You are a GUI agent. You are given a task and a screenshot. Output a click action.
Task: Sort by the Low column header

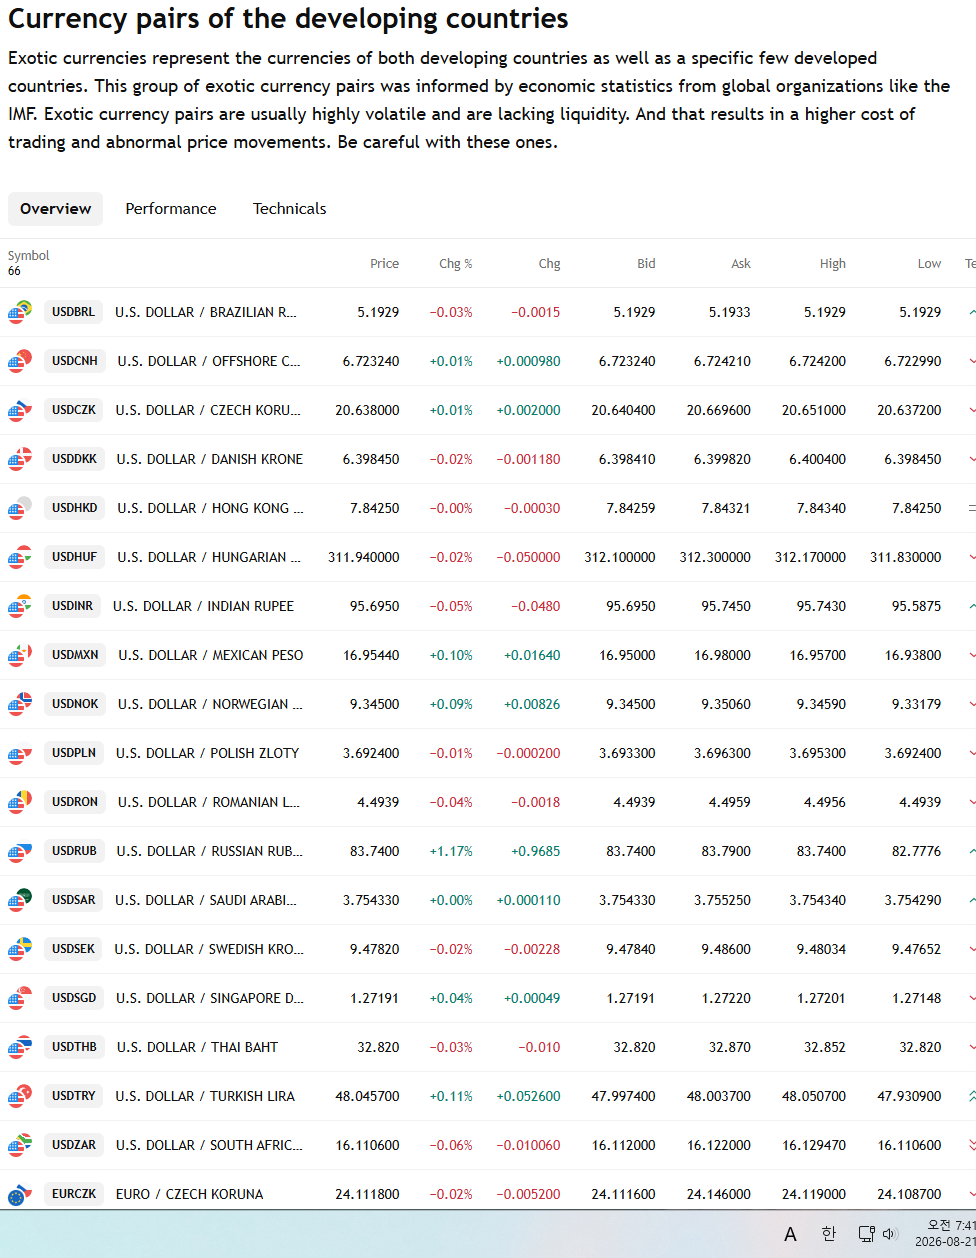pos(929,264)
